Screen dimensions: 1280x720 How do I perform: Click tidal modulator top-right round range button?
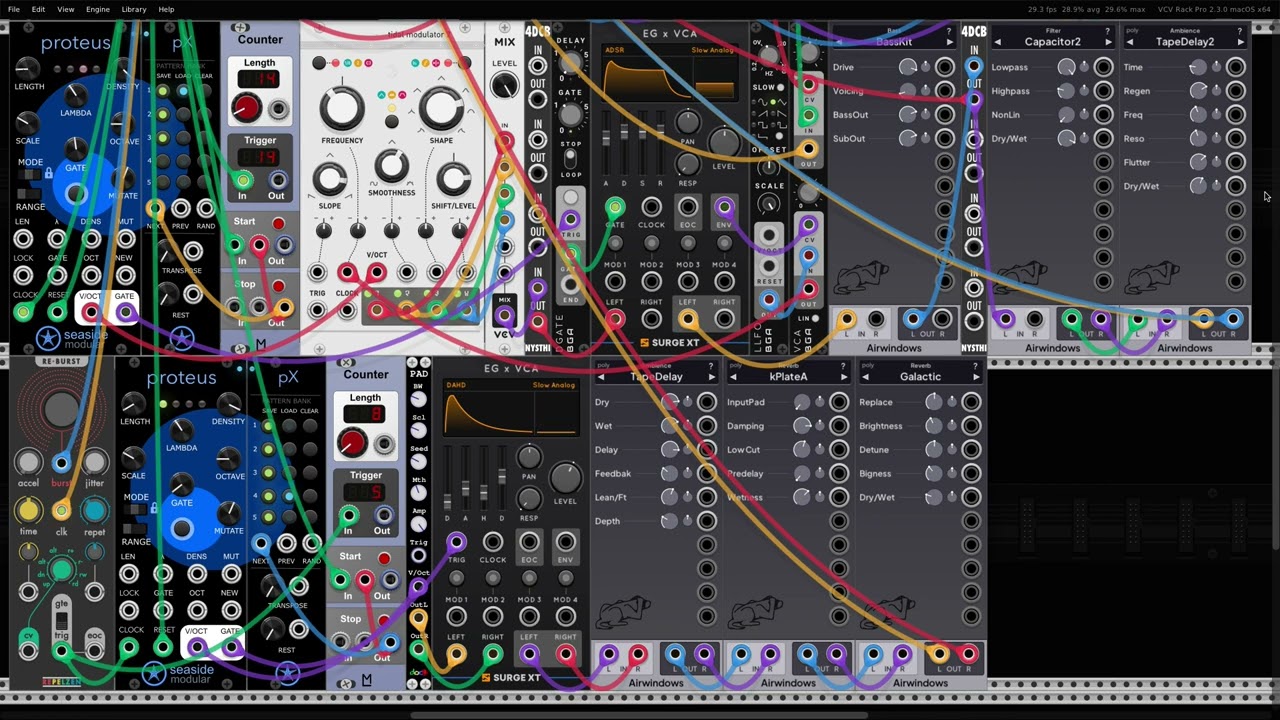[467, 63]
